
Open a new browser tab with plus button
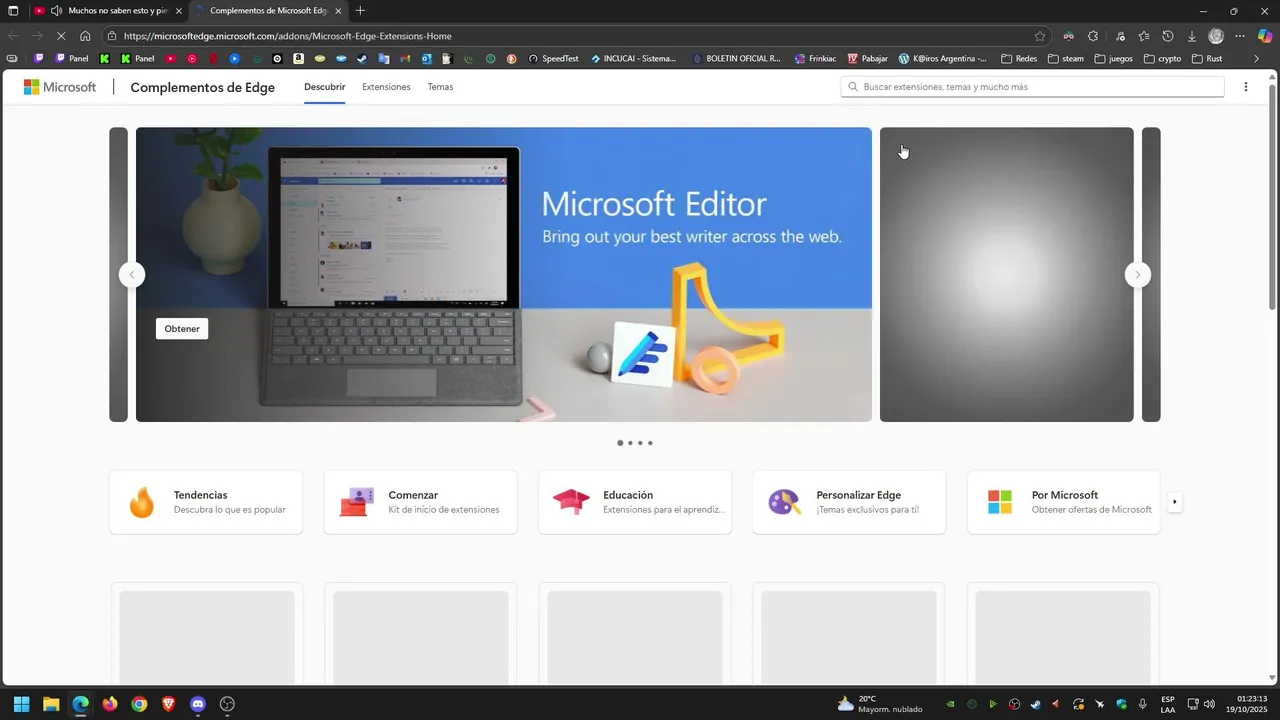[x=360, y=11]
